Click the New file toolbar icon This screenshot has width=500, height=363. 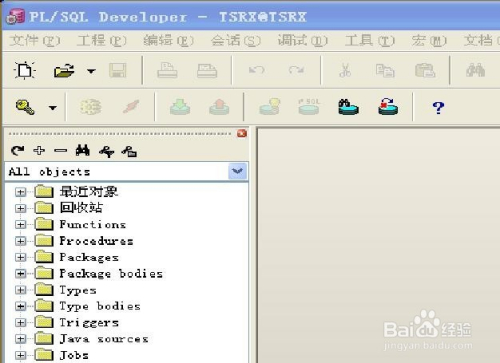[25, 70]
